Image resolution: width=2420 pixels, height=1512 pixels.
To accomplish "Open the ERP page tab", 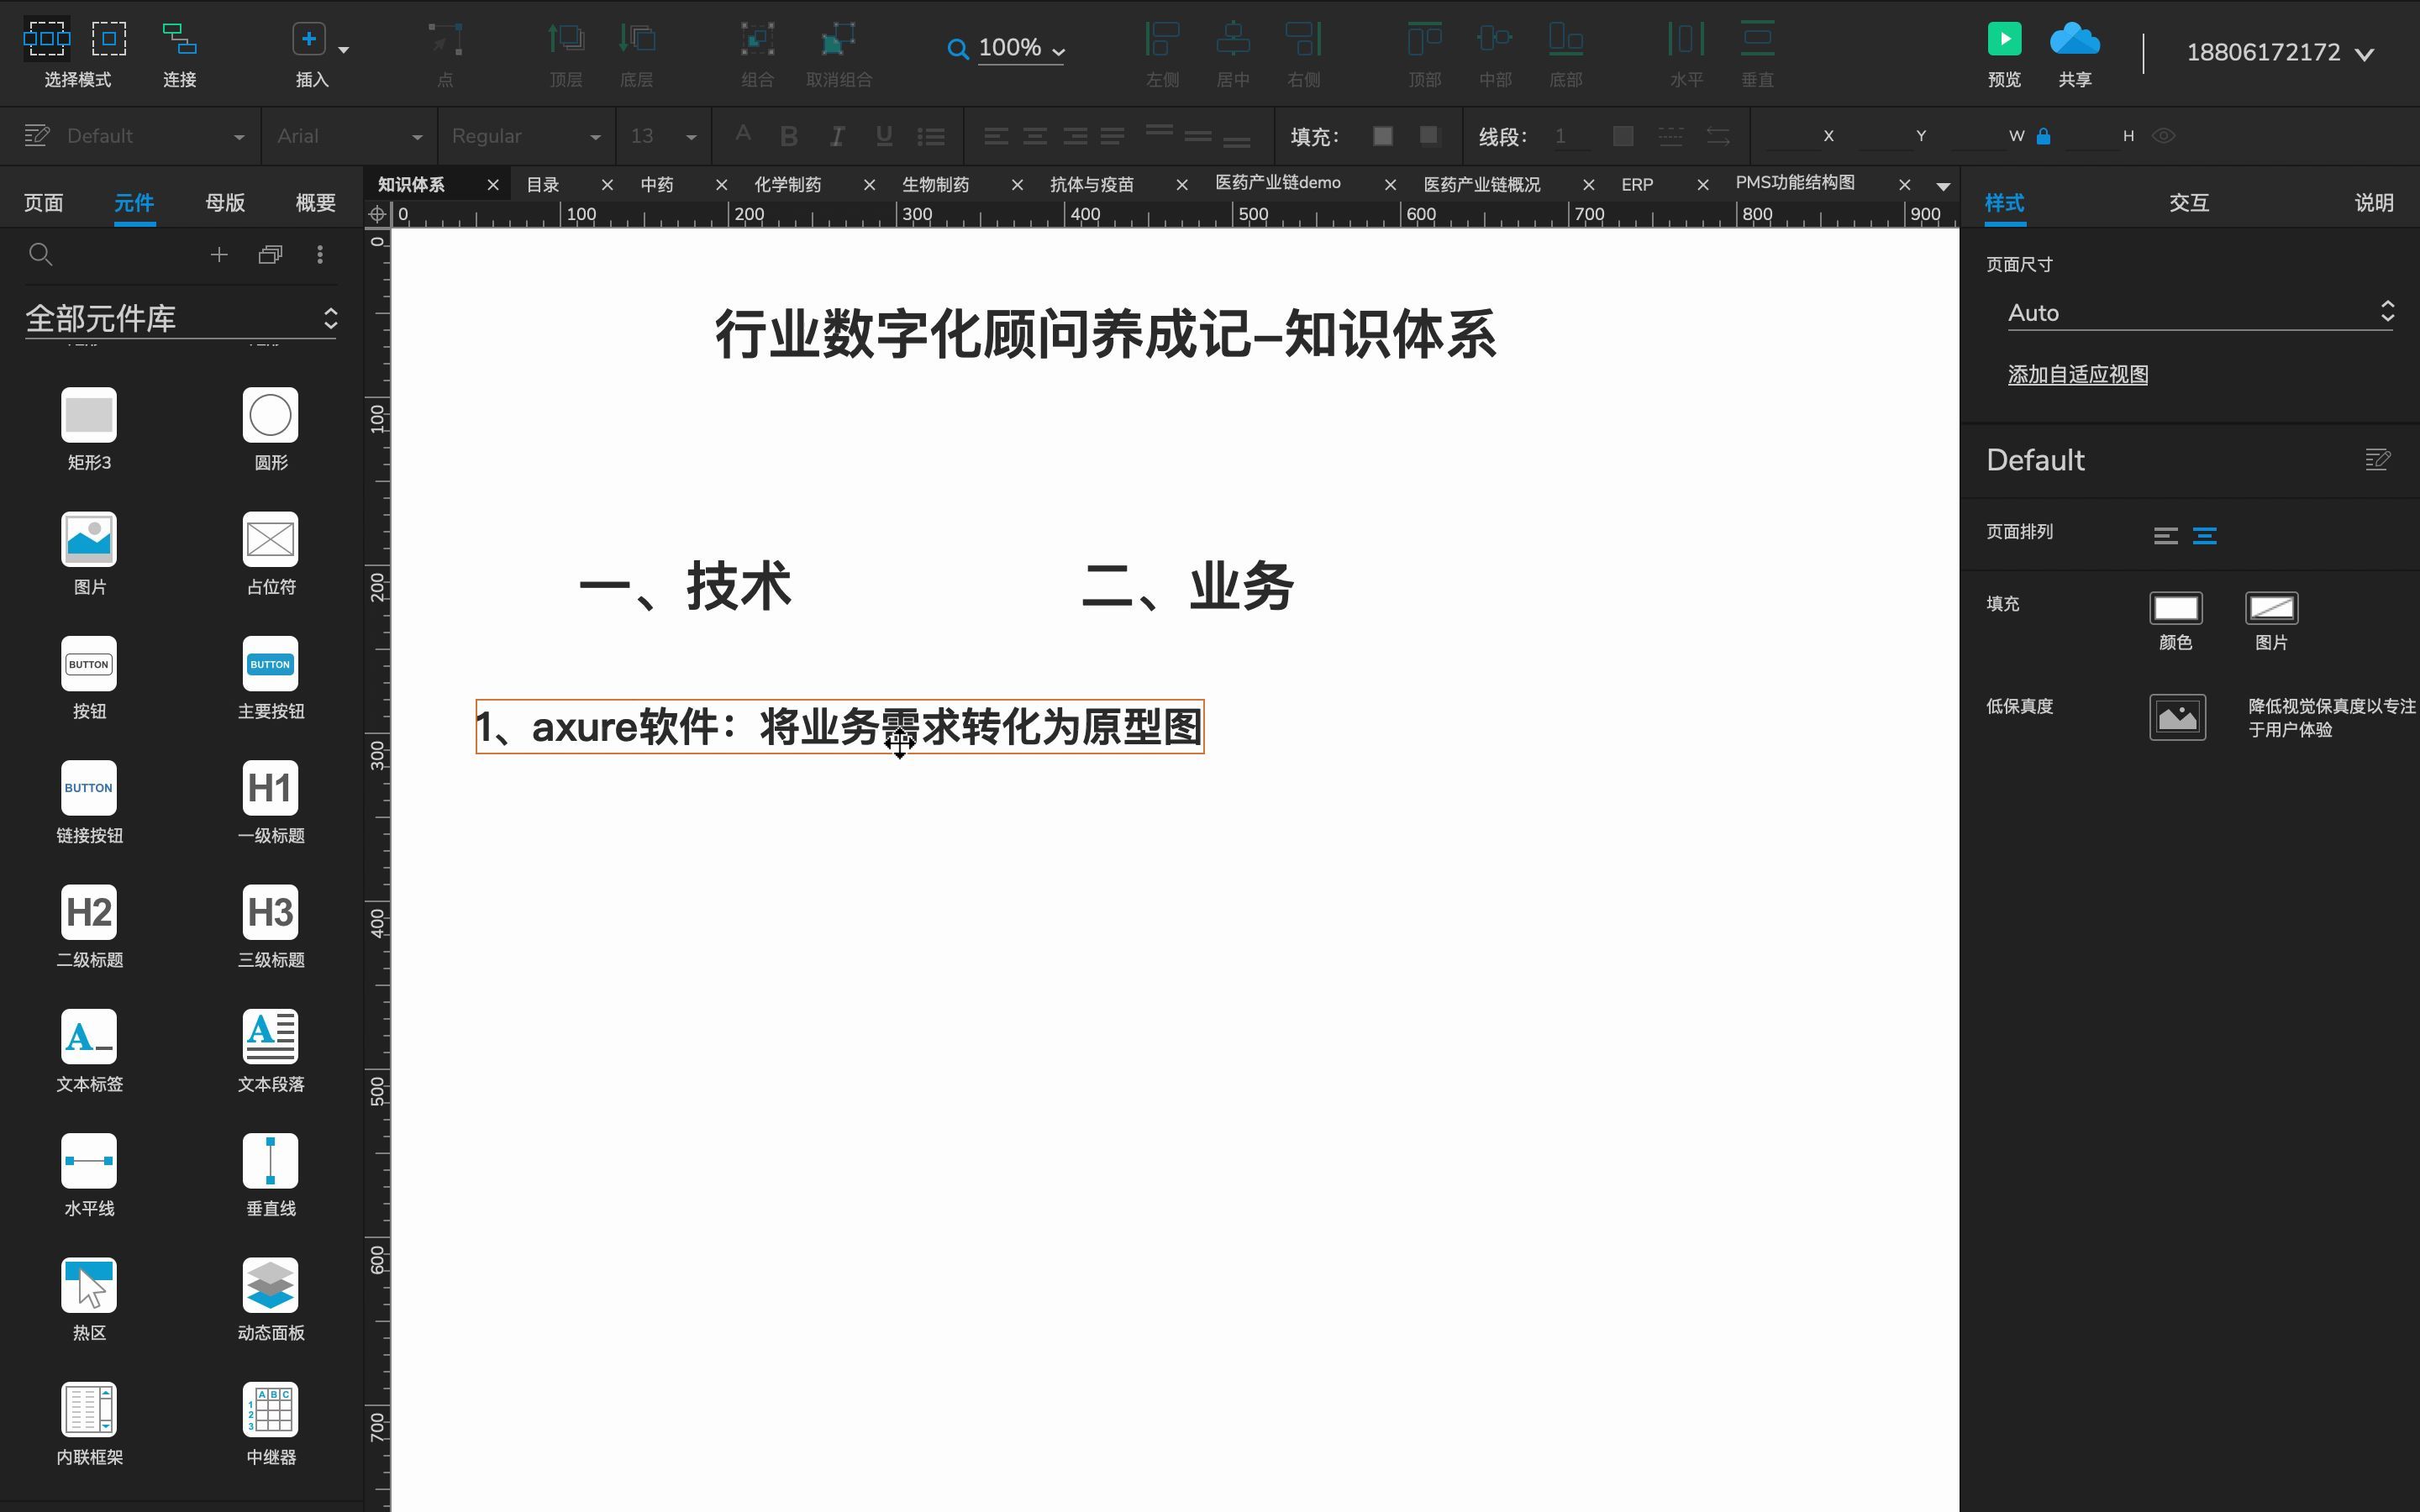I will [1637, 185].
